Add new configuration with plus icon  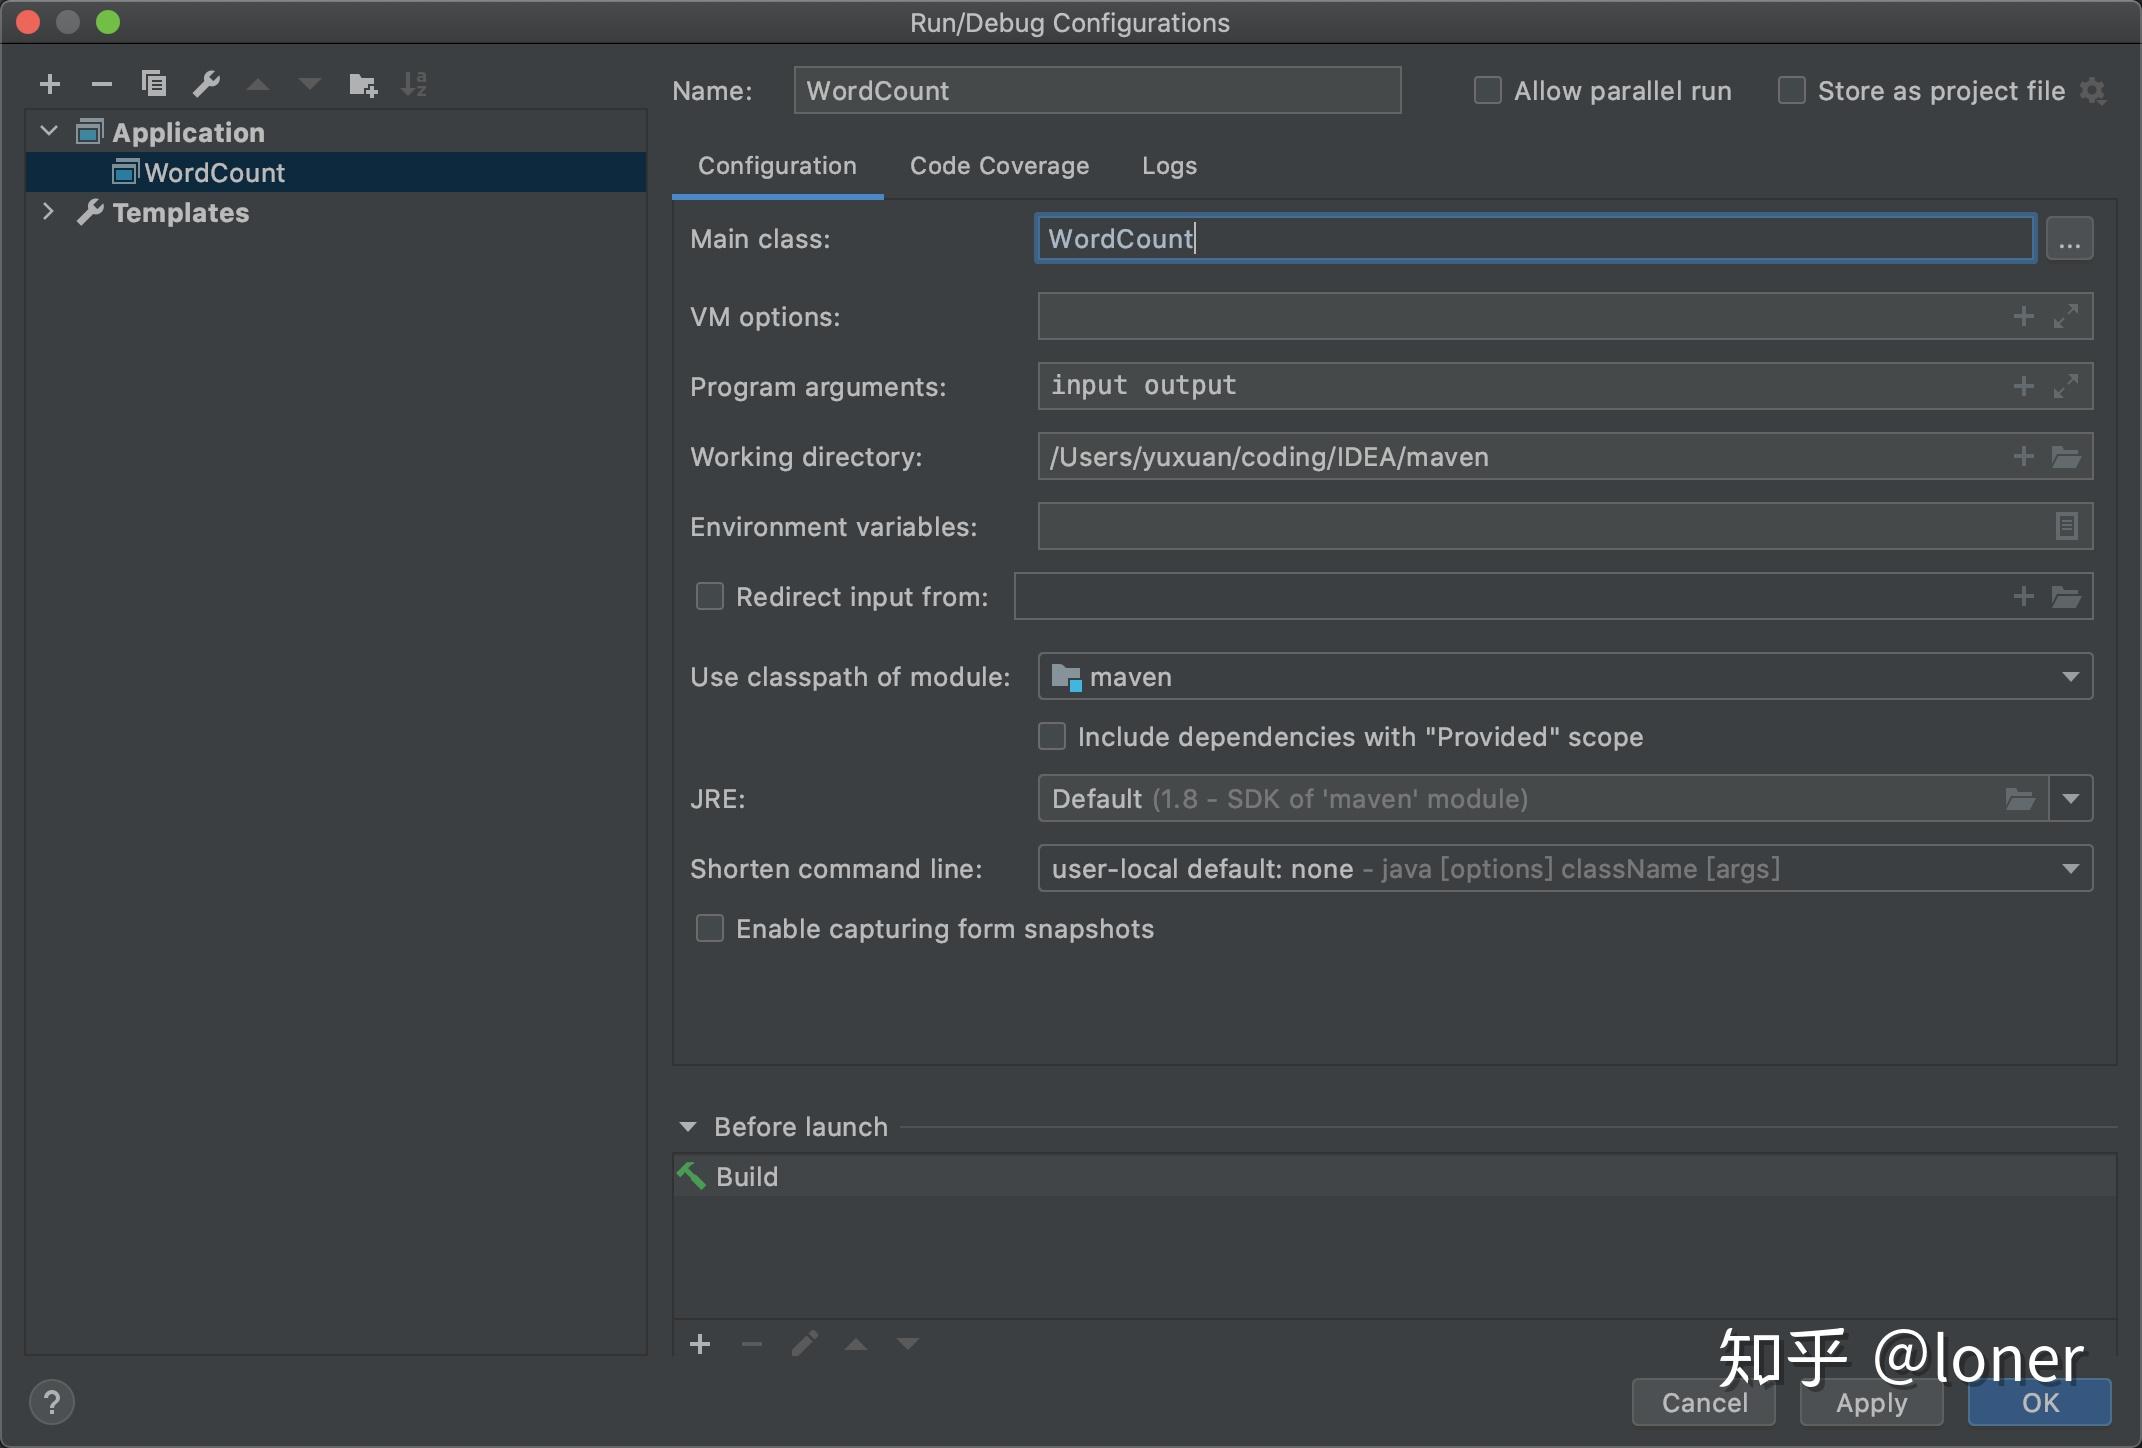tap(50, 84)
